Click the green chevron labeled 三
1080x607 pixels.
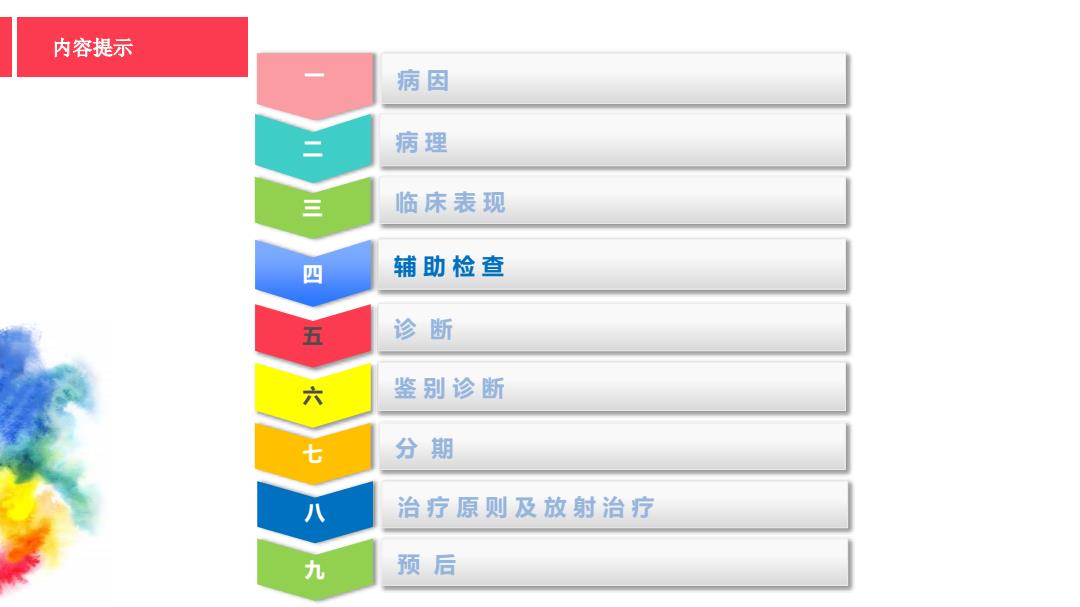[x=313, y=207]
